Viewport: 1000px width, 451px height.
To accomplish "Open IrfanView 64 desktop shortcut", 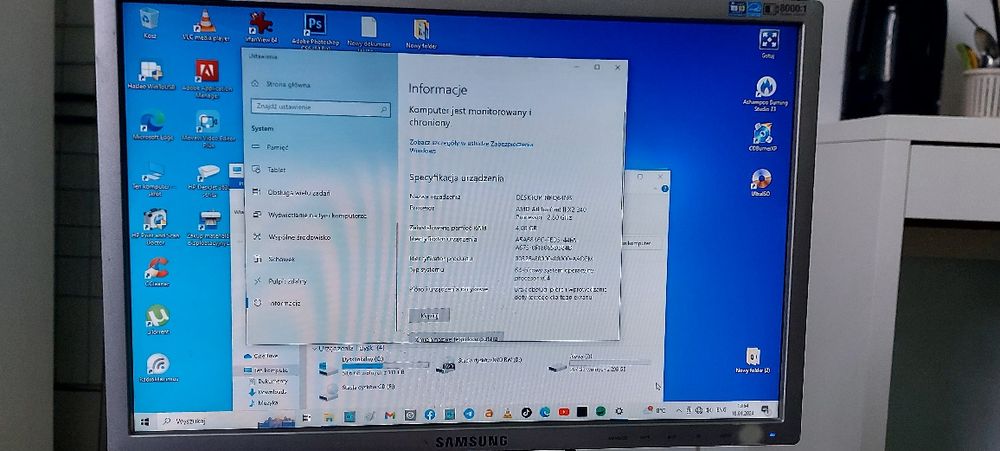I will pyautogui.click(x=261, y=27).
